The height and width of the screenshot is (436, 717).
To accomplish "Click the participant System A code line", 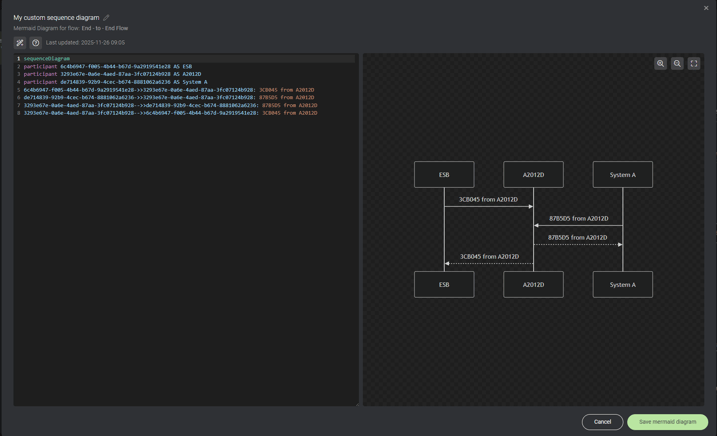I will 115,82.
